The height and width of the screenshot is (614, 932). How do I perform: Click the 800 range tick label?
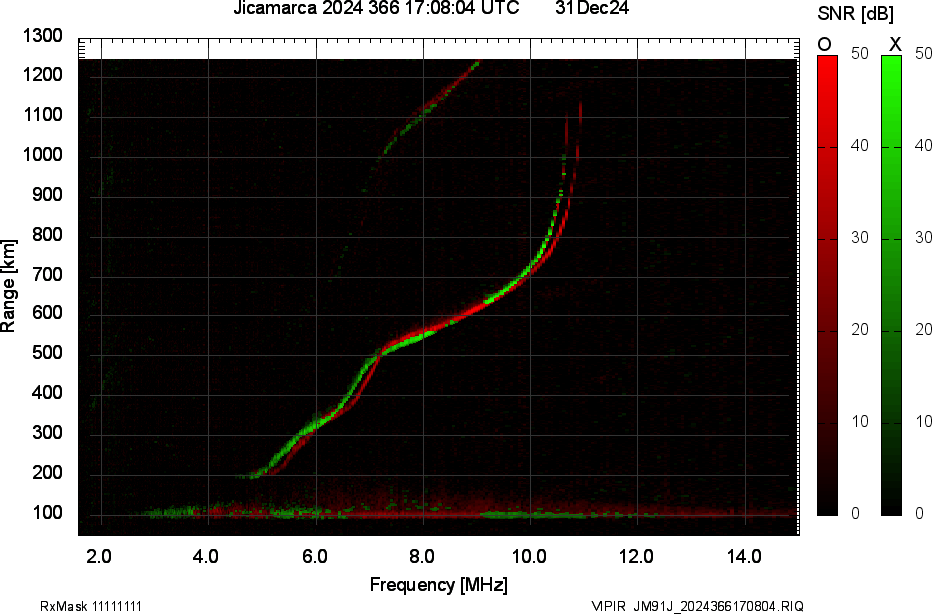(47, 234)
